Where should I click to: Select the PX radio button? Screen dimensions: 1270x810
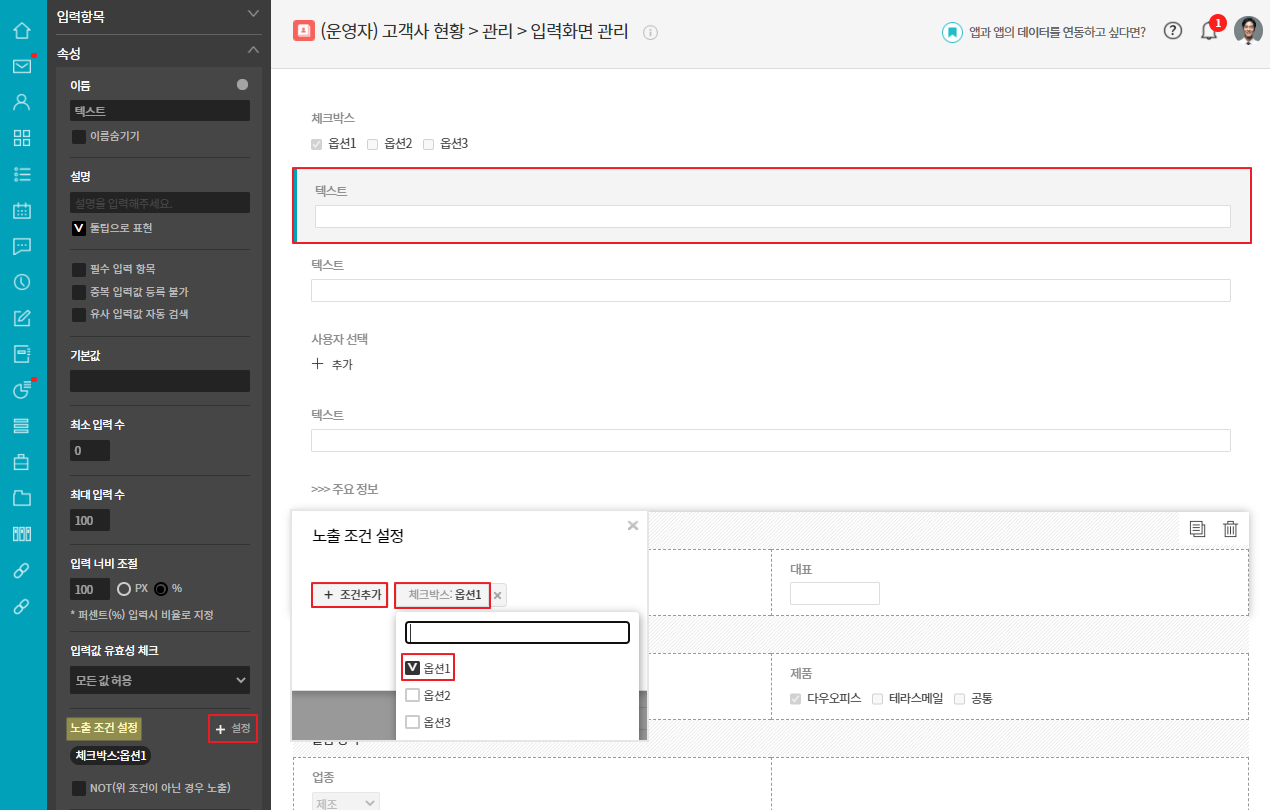pyautogui.click(x=125, y=588)
